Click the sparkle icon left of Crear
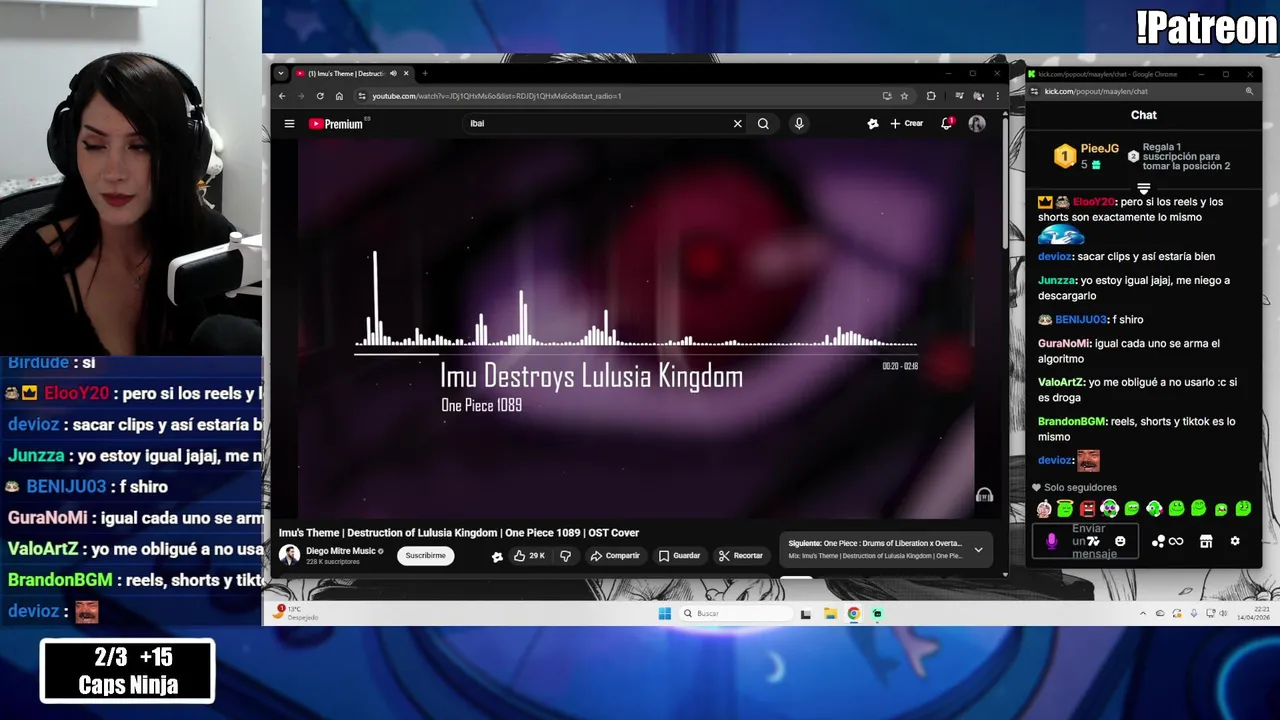1280x720 pixels. tap(873, 124)
